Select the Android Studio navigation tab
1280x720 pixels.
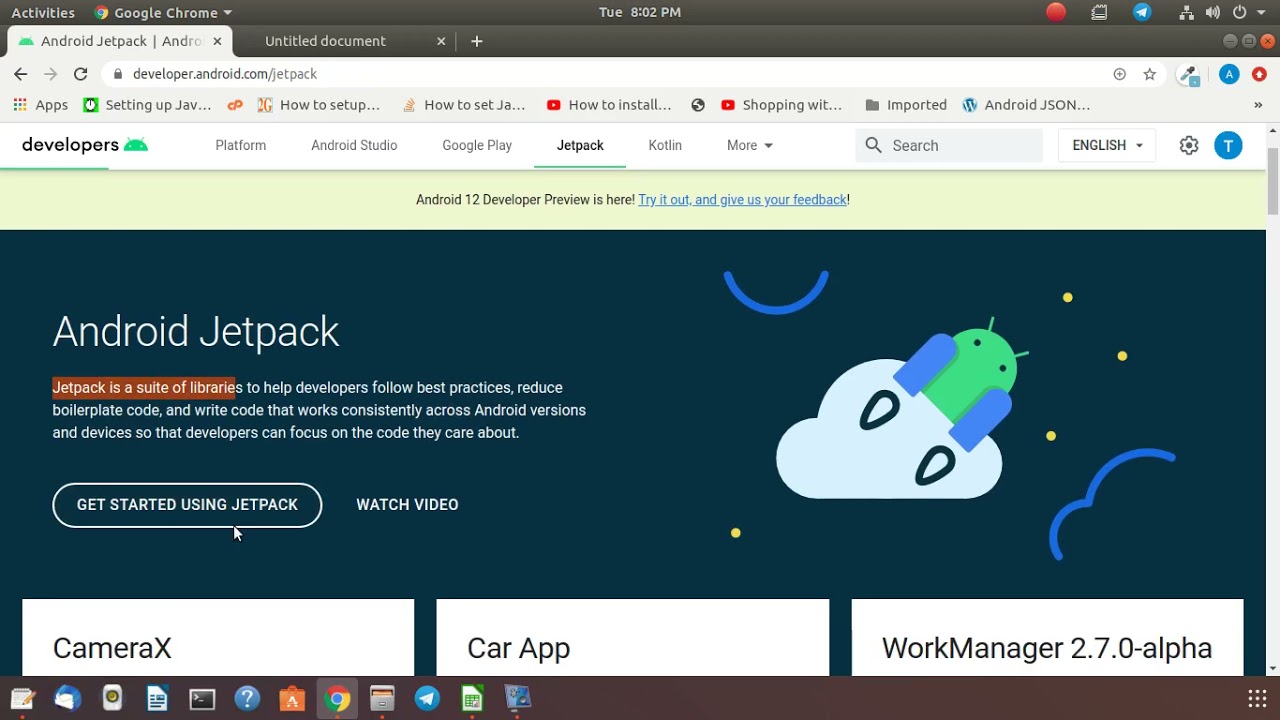[x=354, y=145]
